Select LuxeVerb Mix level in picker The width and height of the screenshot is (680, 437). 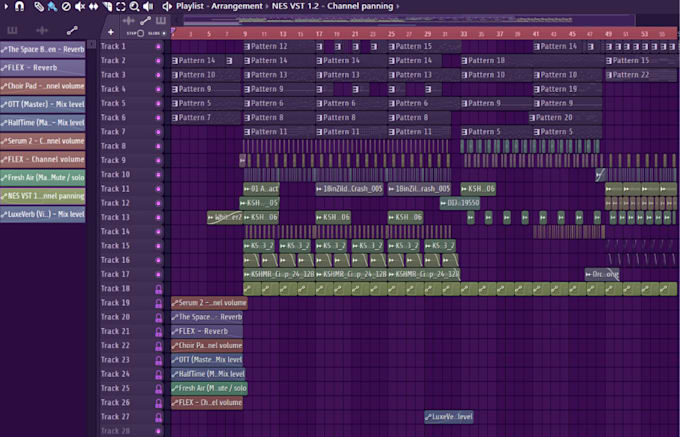pos(42,214)
